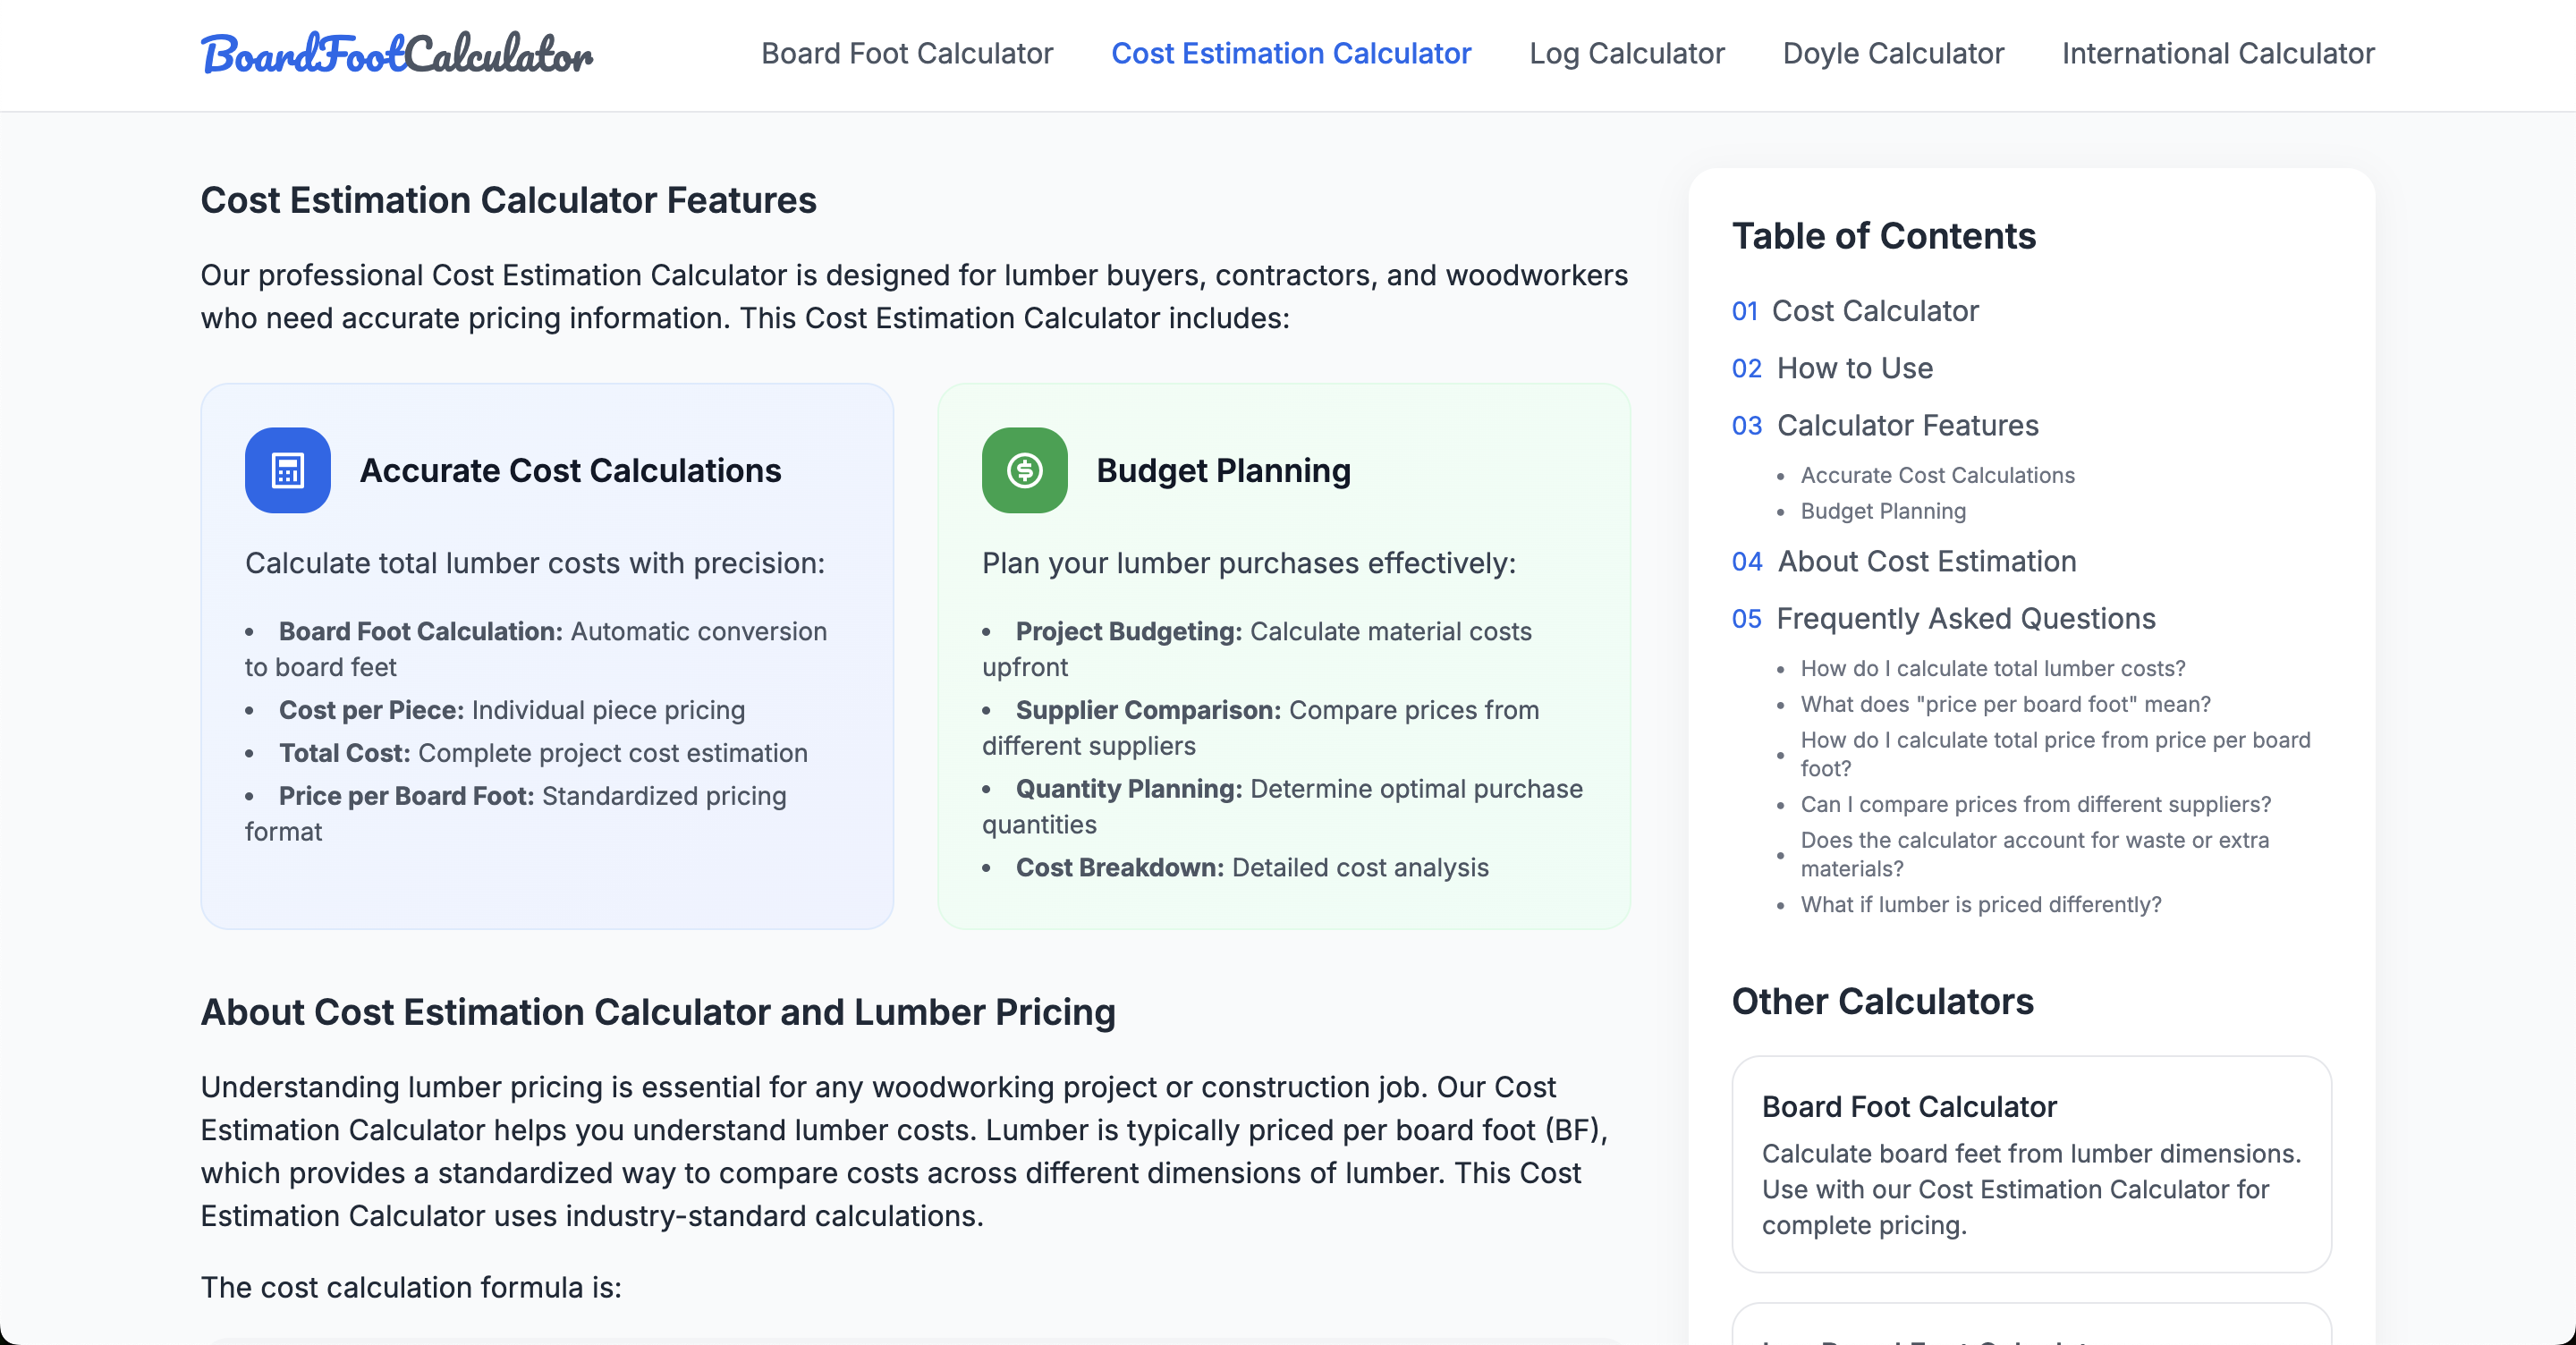The width and height of the screenshot is (2576, 1345).
Task: Open International Calculator in navigation
Action: click(2218, 53)
